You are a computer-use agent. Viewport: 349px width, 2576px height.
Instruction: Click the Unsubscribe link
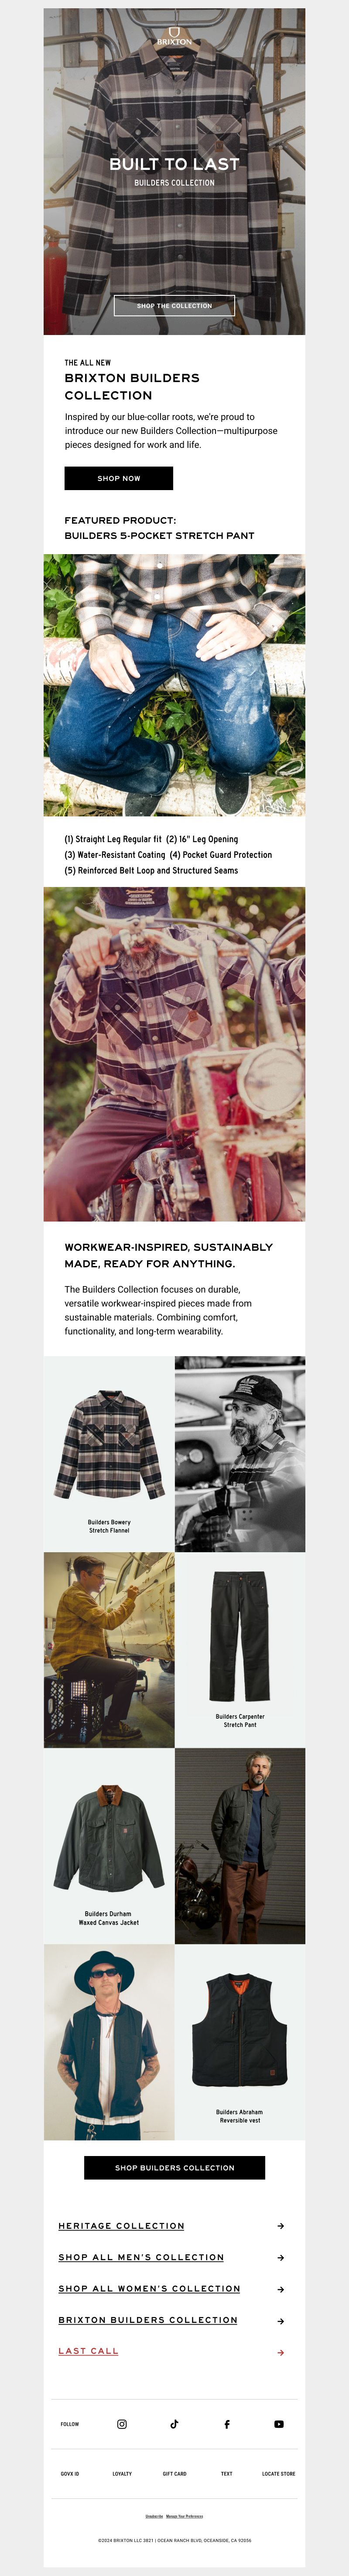[154, 2516]
